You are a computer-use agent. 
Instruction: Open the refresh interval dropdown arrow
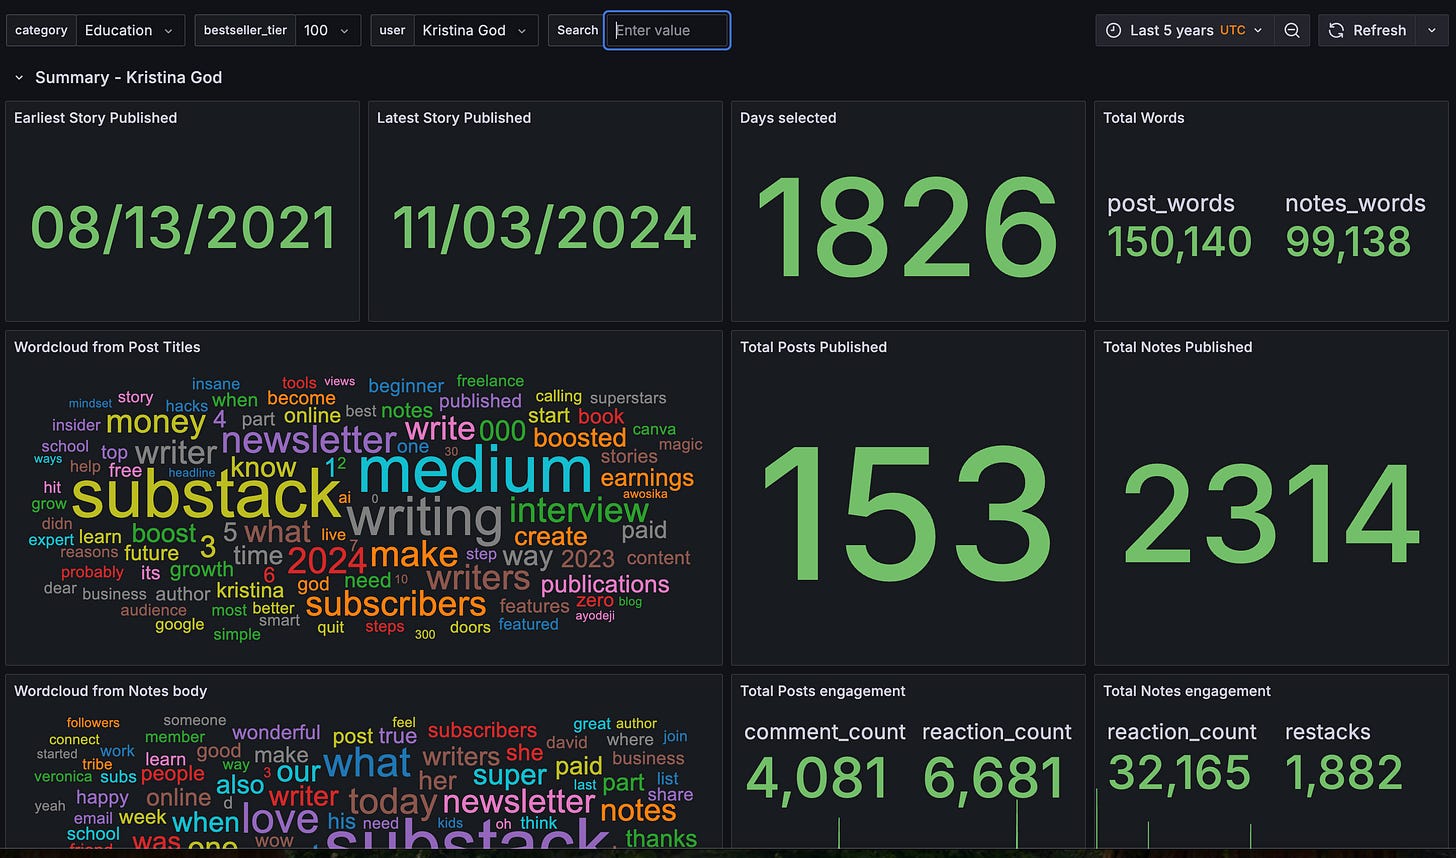pos(1433,30)
